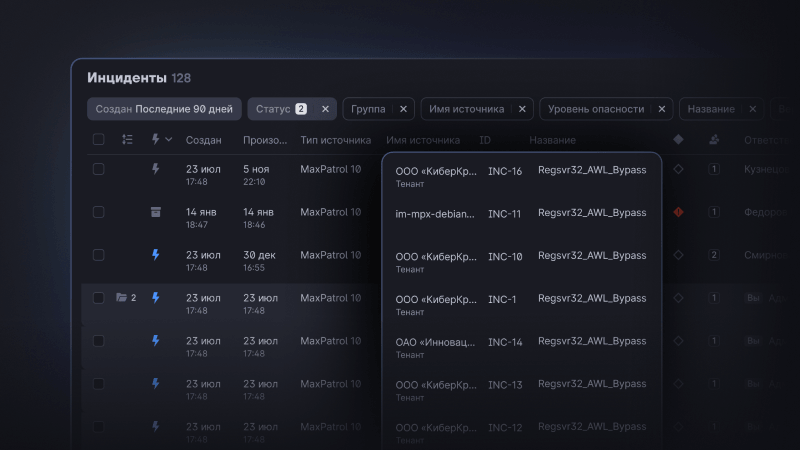Viewport: 800px width, 450px height.
Task: Click archive box icon in 14 янв row
Action: (155, 212)
